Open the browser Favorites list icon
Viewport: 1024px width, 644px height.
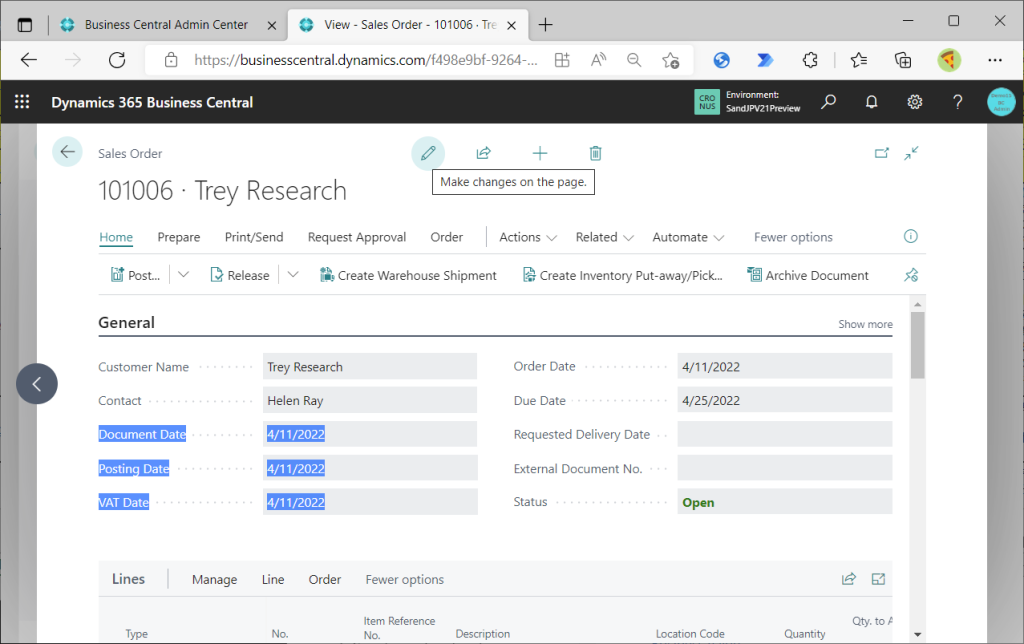coord(859,61)
